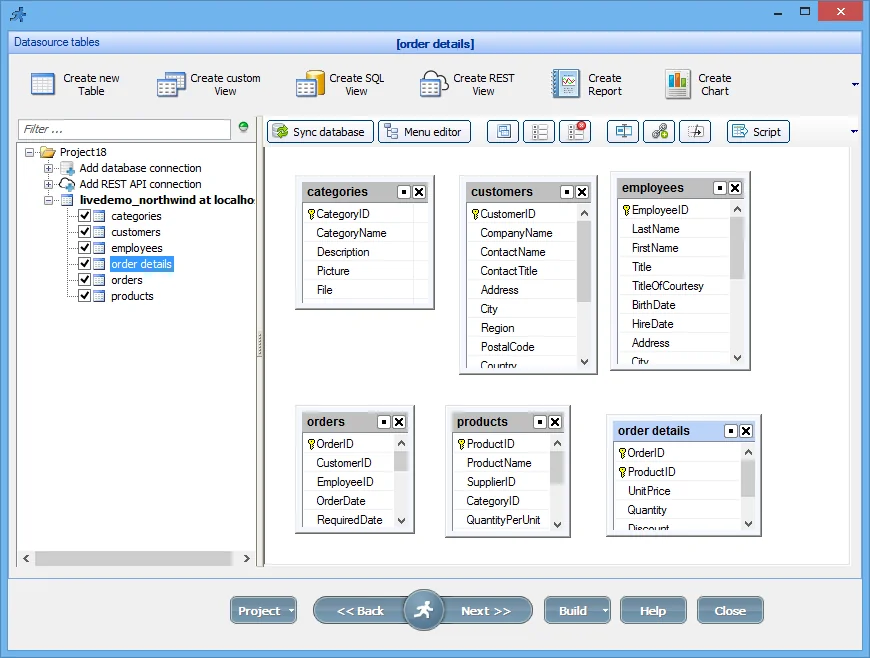
Task: Click the add relationship chain-link icon
Action: pos(659,131)
